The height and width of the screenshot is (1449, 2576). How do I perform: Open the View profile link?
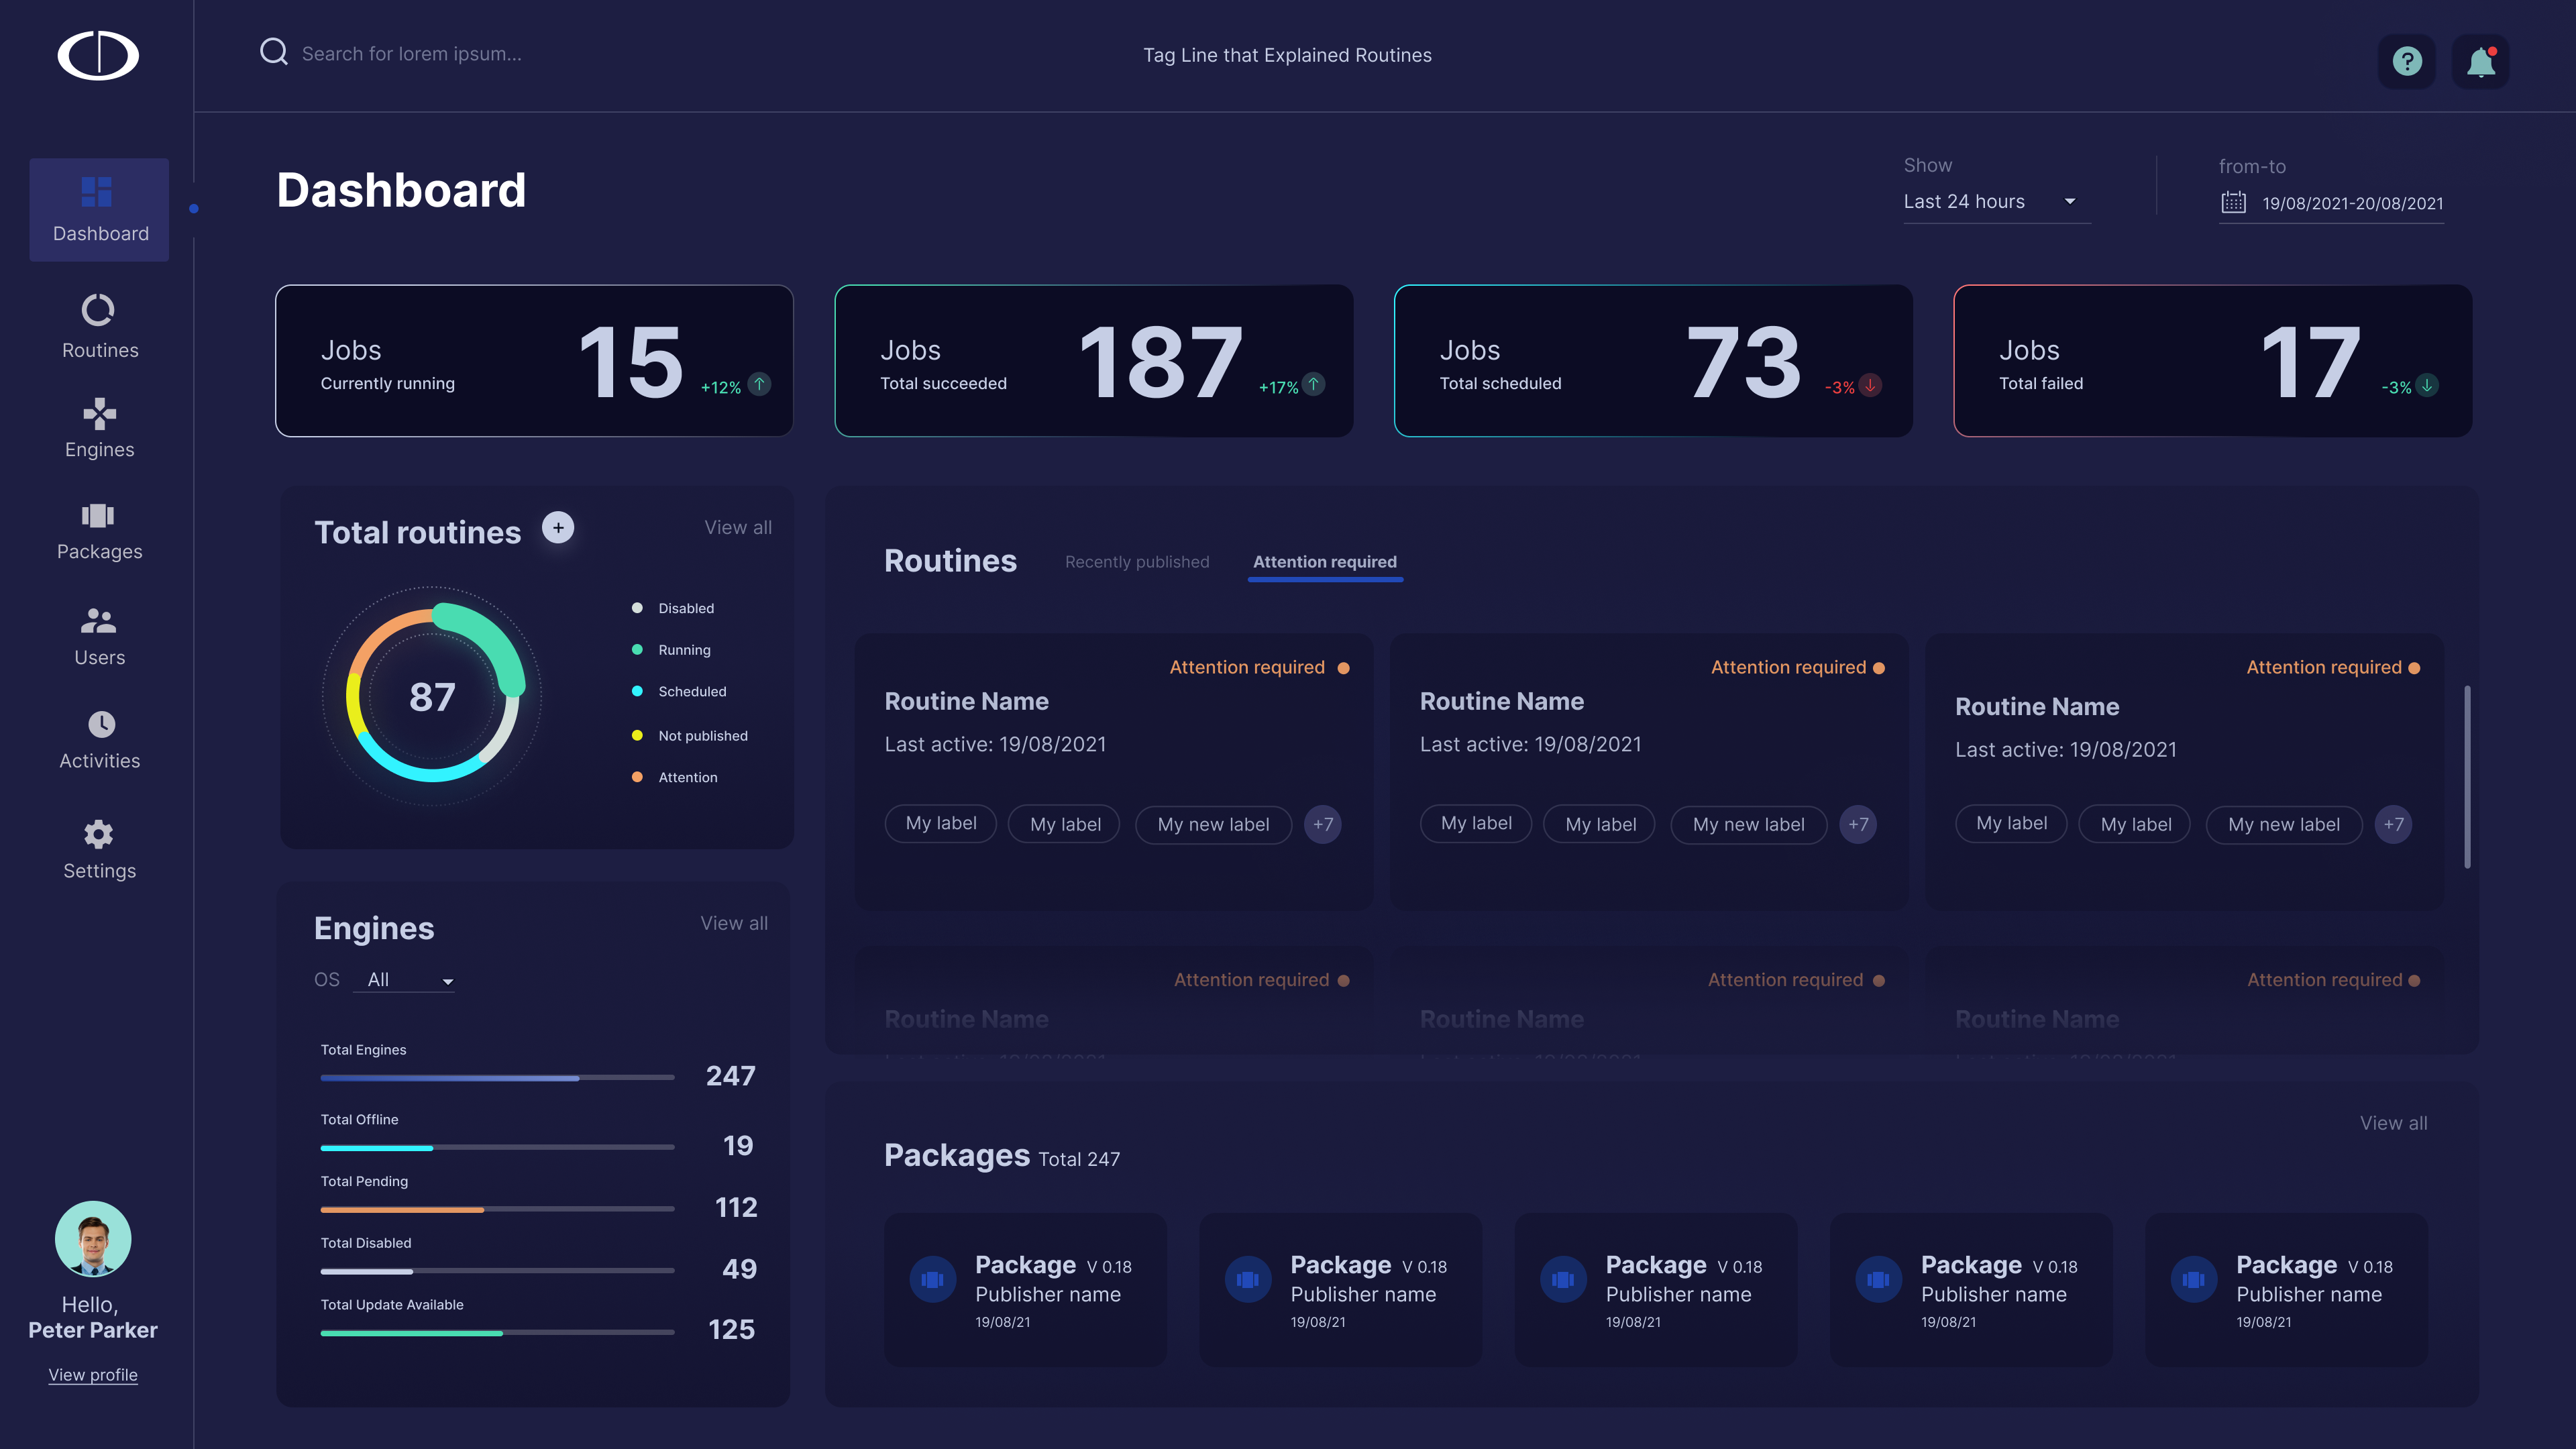93,1375
